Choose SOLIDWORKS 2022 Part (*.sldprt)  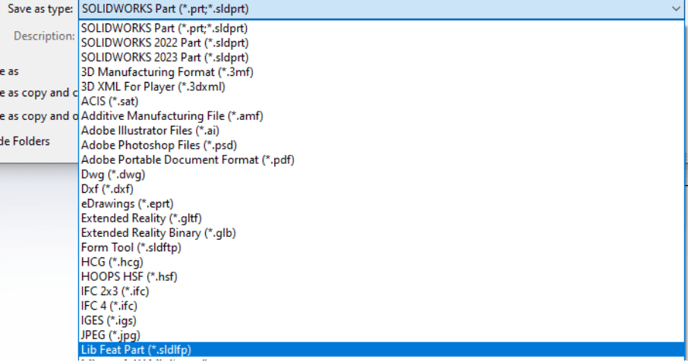pyautogui.click(x=381, y=43)
